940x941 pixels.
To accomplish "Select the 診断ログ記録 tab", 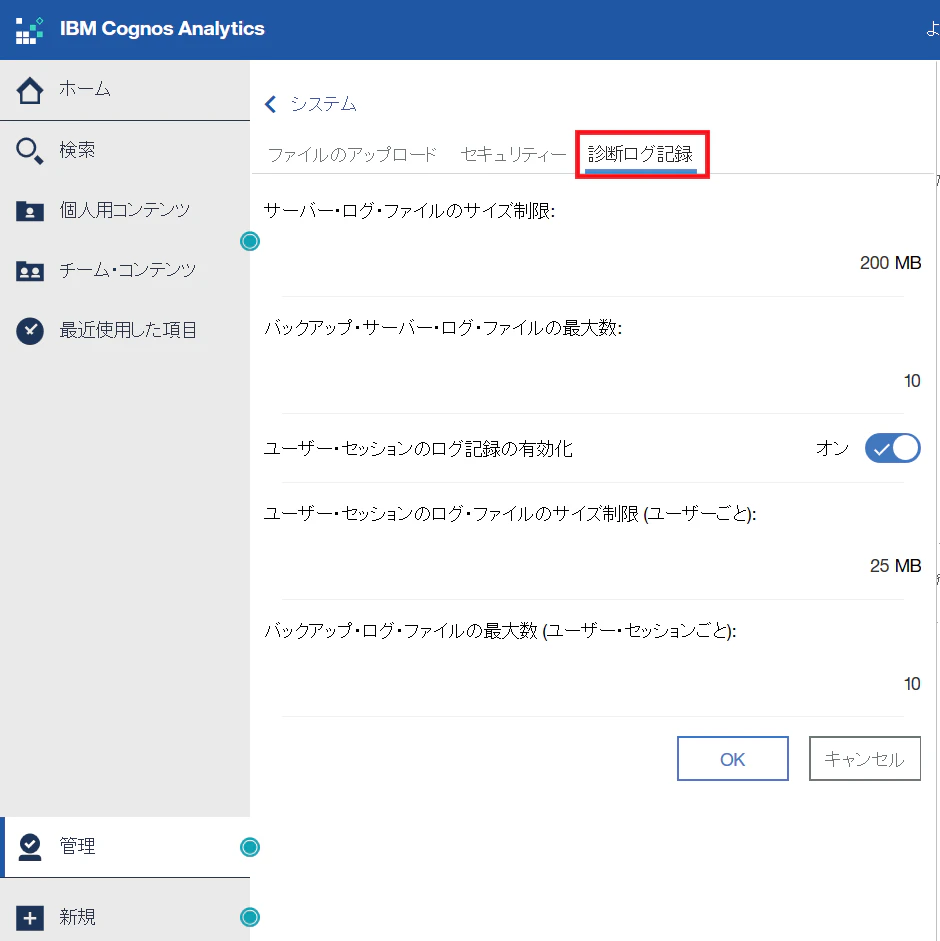I will (x=640, y=154).
